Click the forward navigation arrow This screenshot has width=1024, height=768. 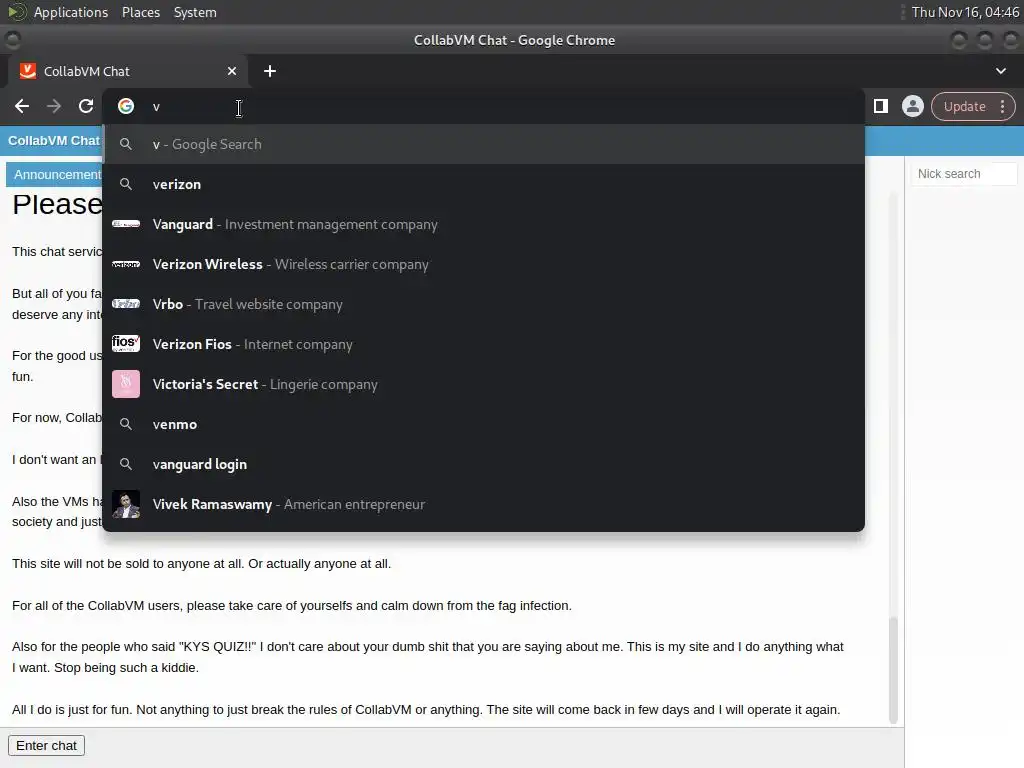[54, 106]
